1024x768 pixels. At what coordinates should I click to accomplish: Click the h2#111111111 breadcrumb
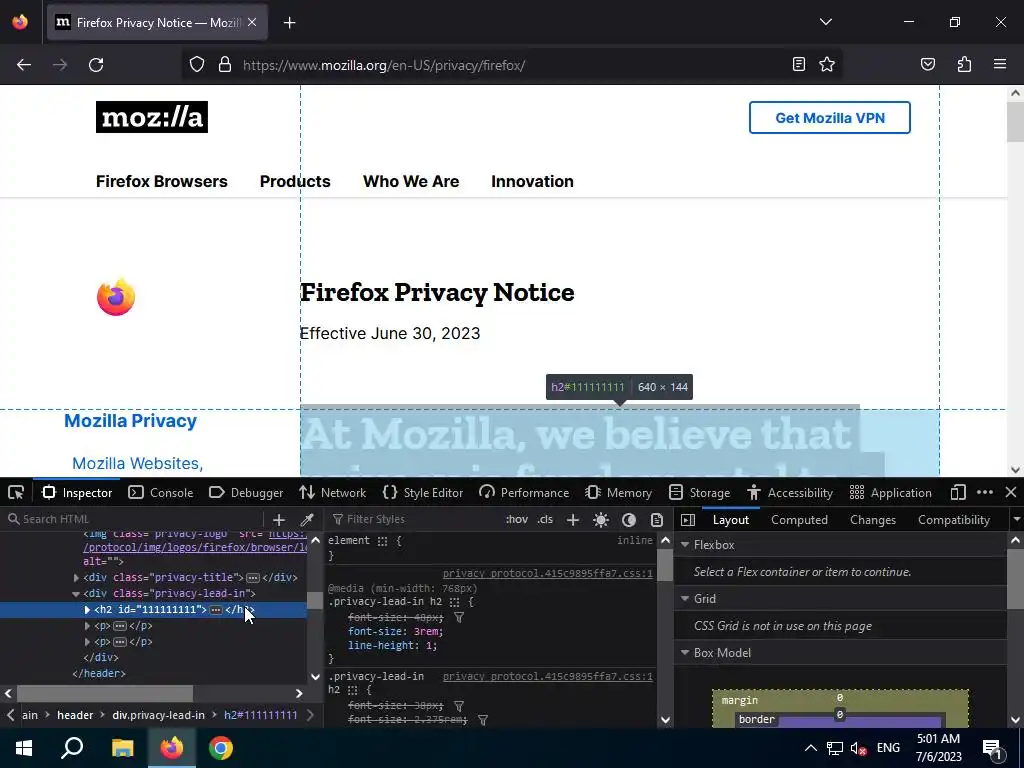[x=261, y=715]
